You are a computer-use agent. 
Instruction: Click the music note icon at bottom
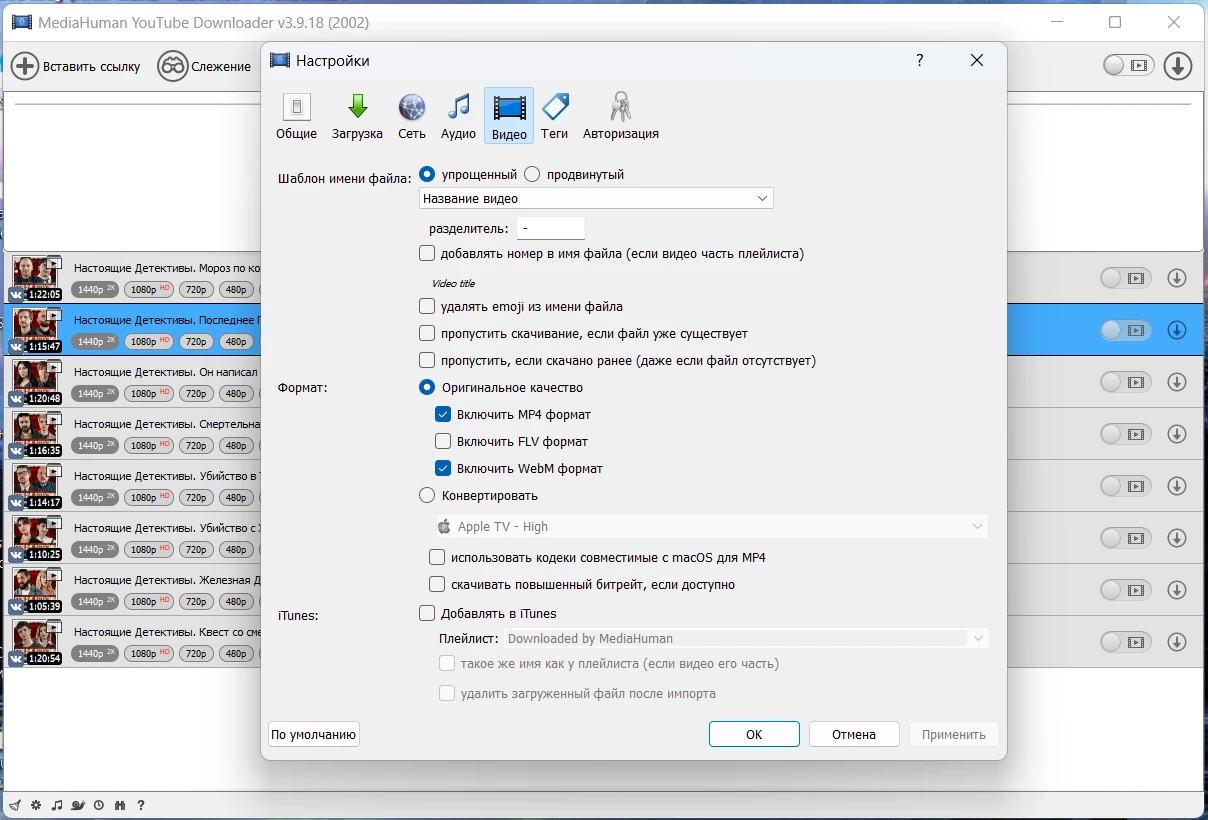pos(56,805)
